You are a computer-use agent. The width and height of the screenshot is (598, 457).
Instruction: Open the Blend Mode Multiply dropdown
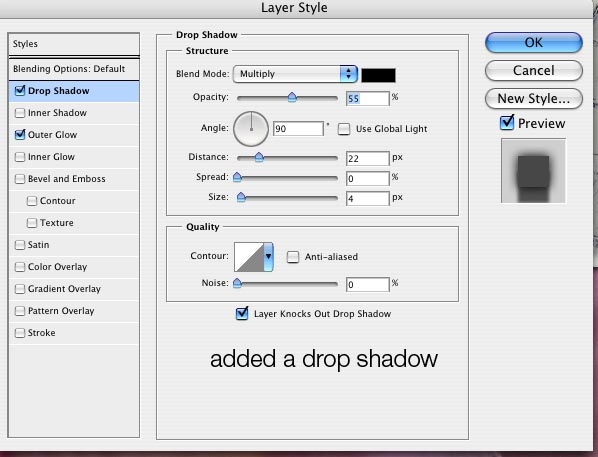(x=295, y=74)
